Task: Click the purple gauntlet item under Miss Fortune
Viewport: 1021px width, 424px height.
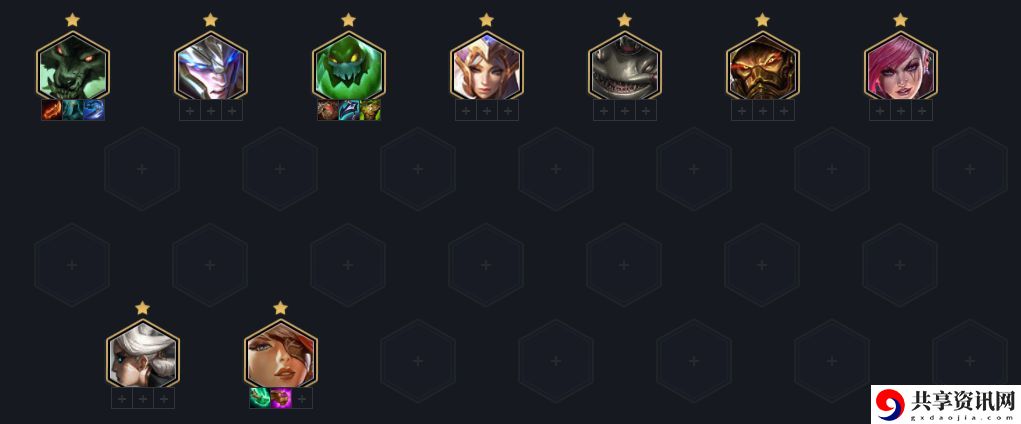Action: (281, 398)
